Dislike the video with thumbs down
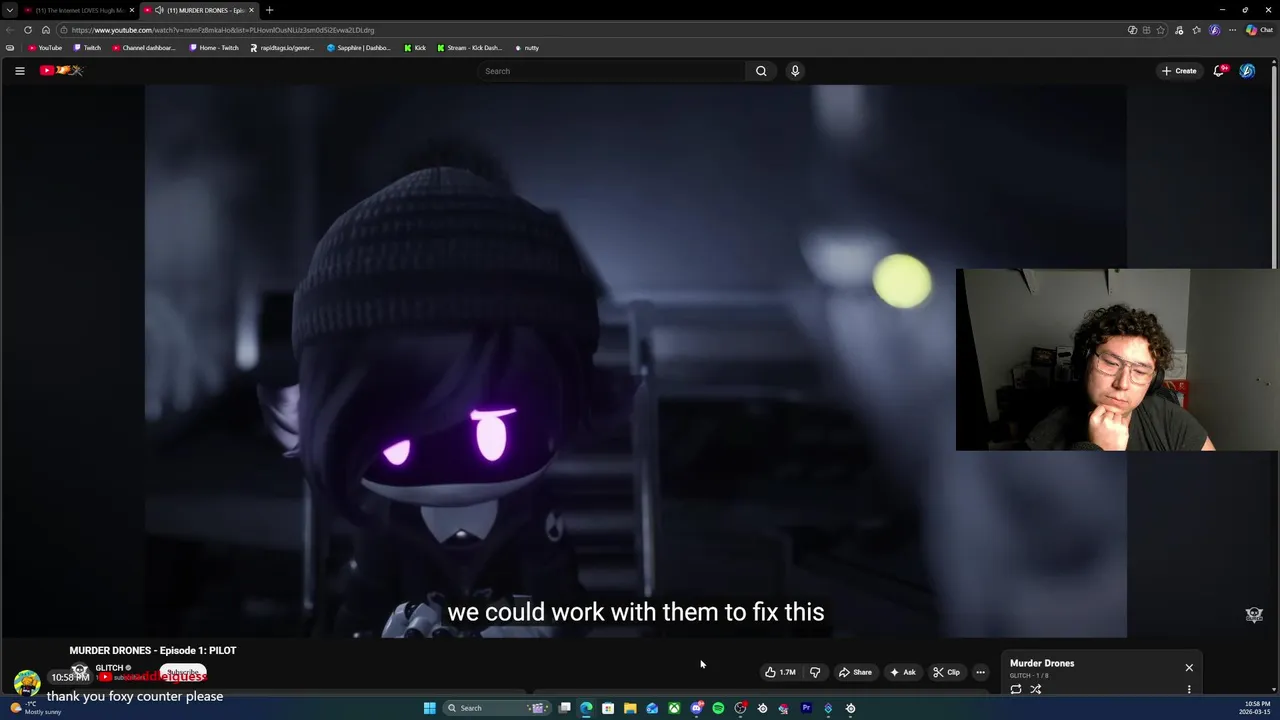 (x=815, y=672)
